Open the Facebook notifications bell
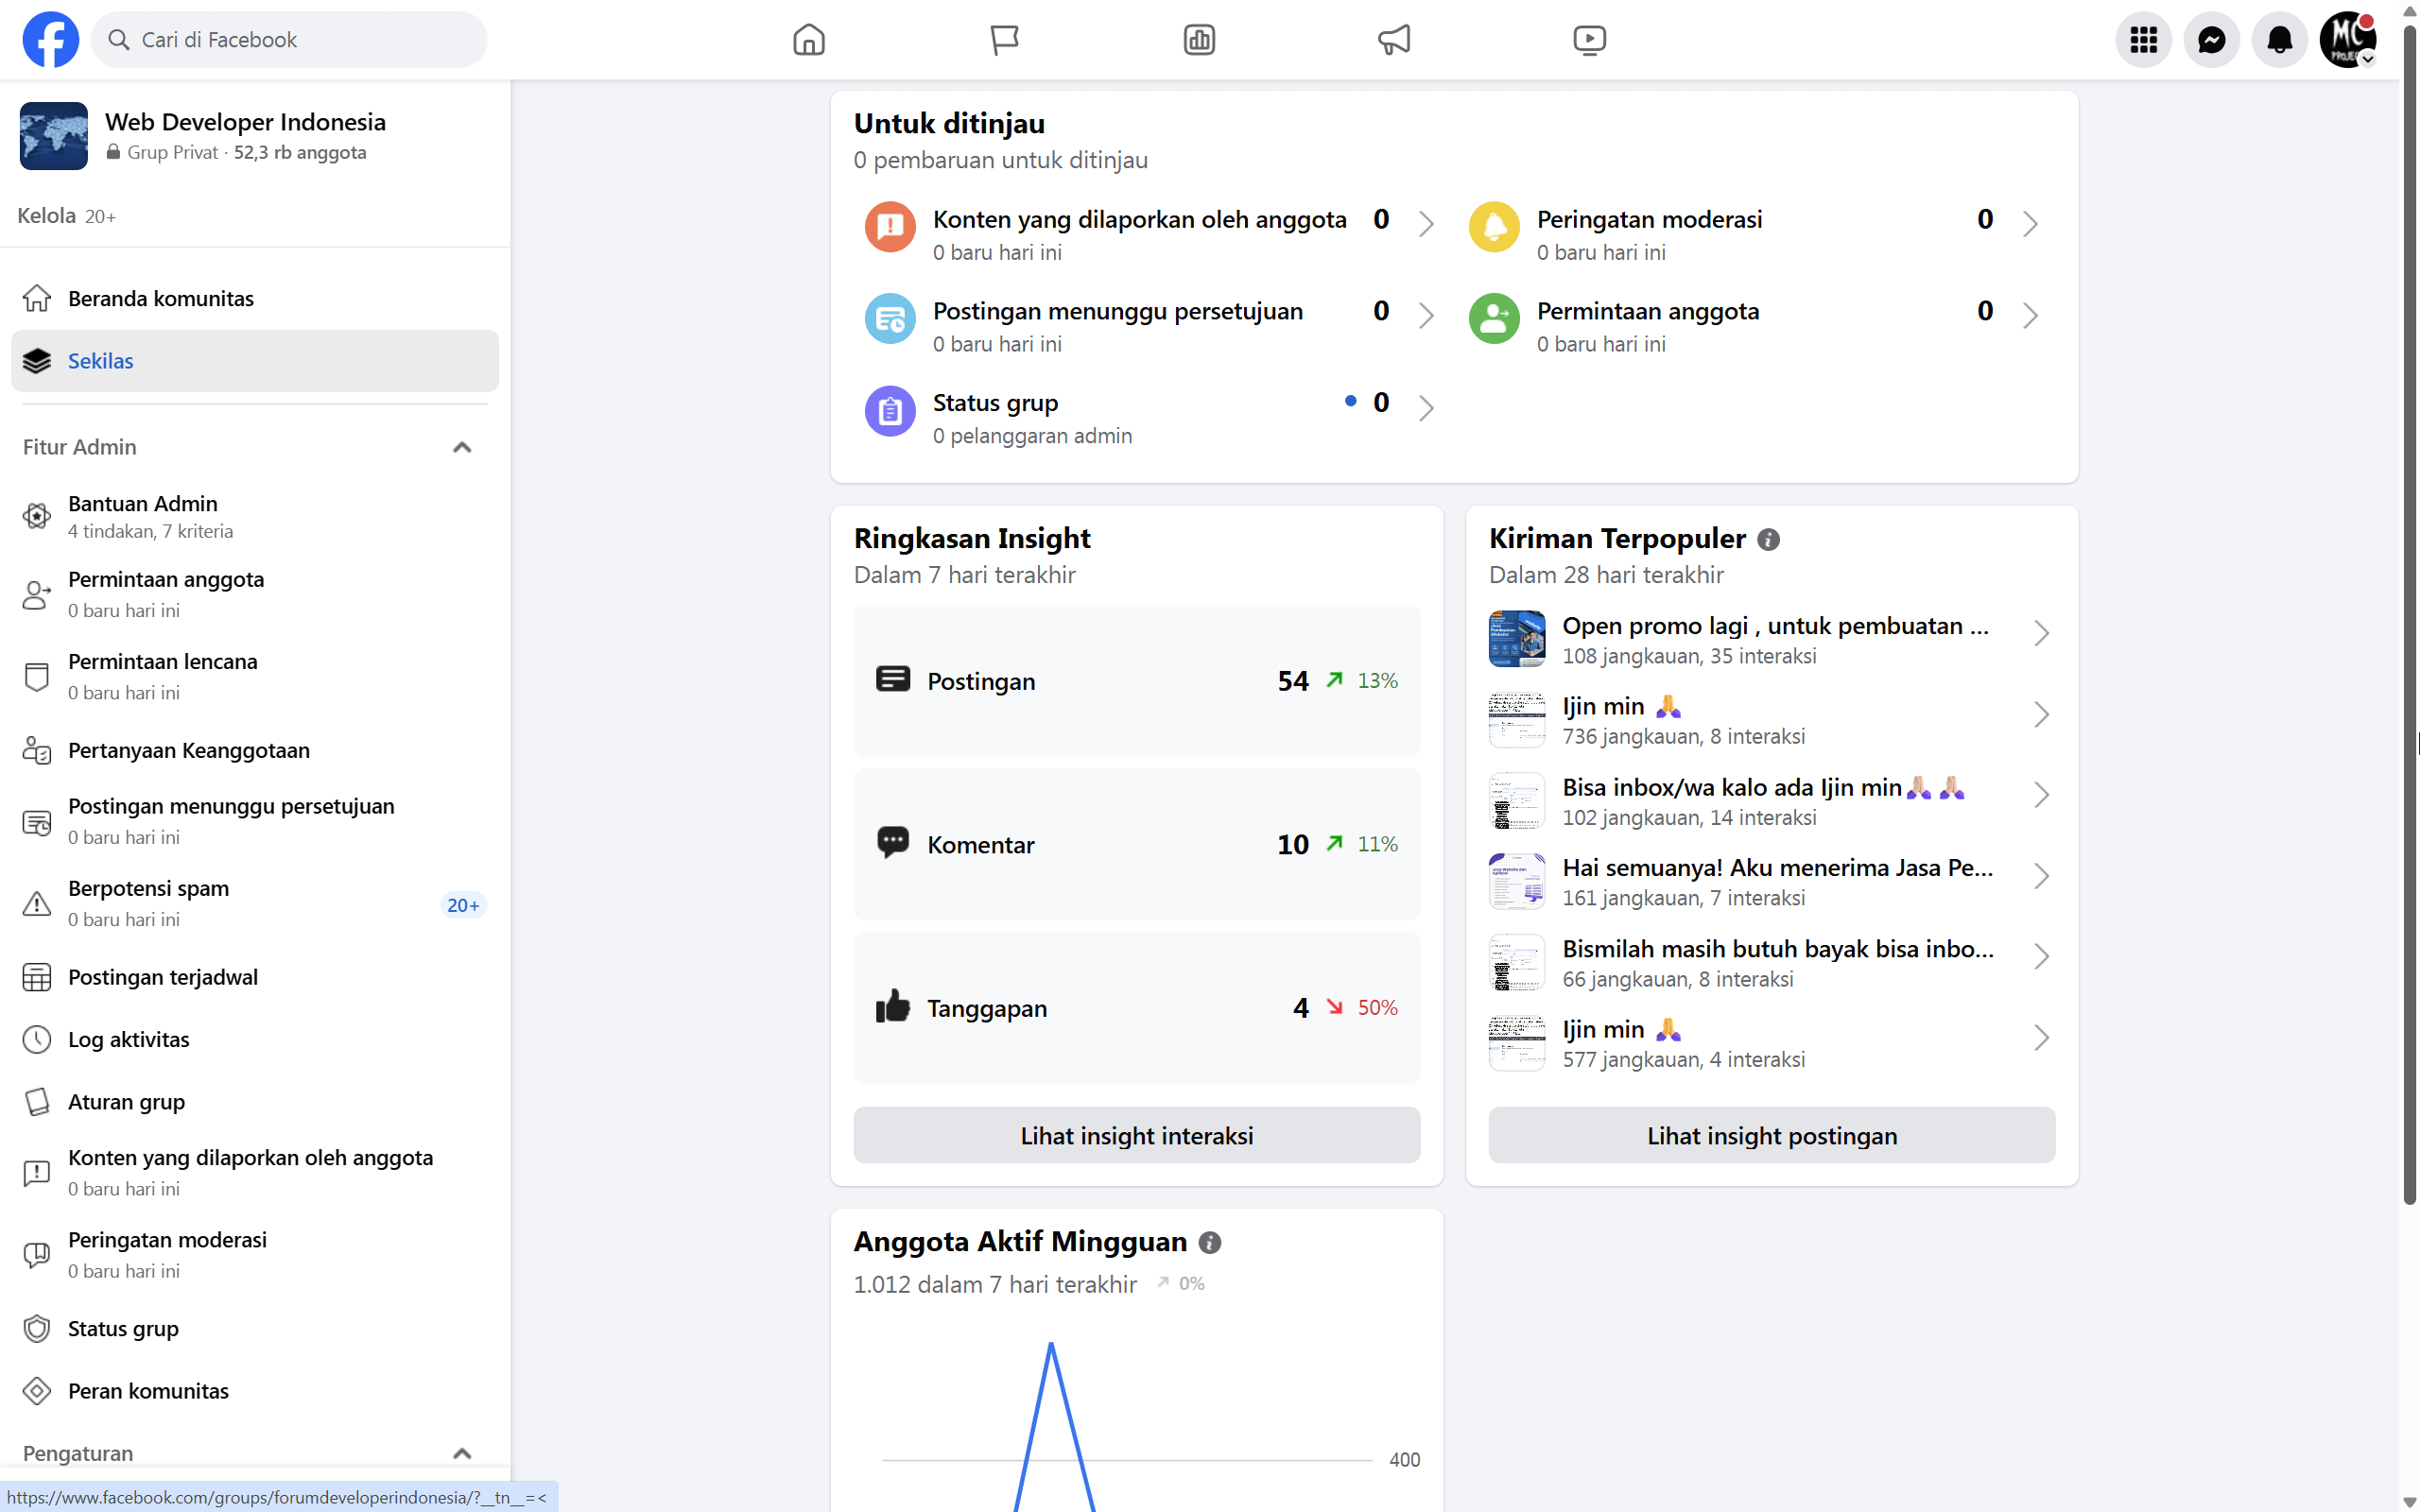This screenshot has height=1512, width=2420. click(x=2280, y=39)
